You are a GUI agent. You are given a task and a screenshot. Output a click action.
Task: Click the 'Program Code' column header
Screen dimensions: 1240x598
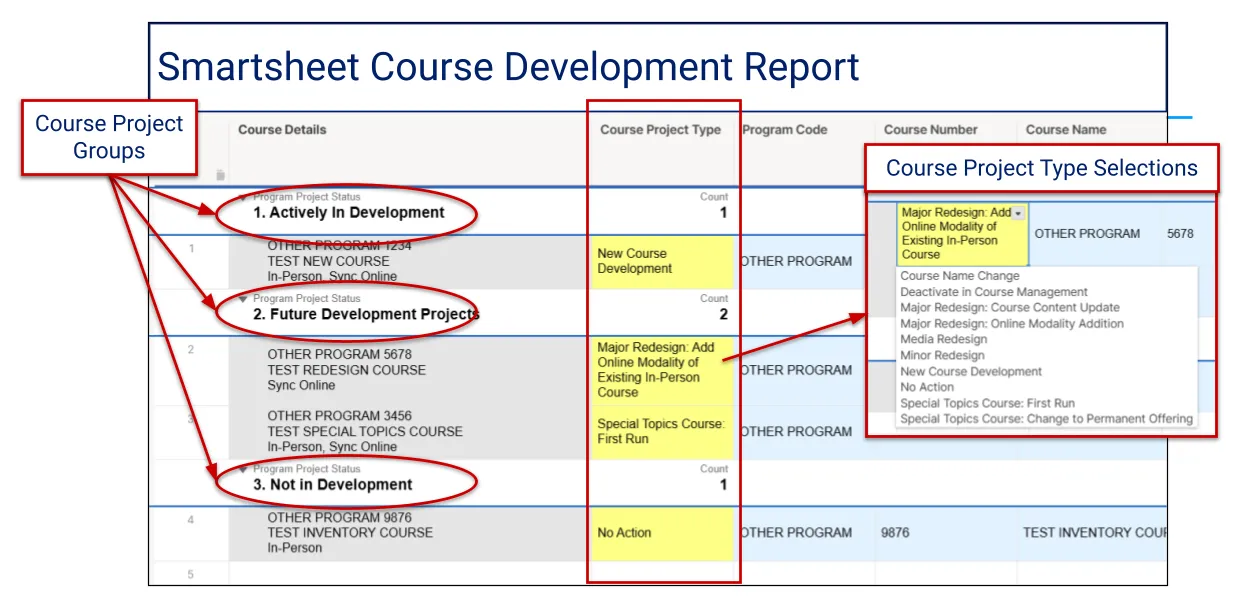tap(785, 130)
